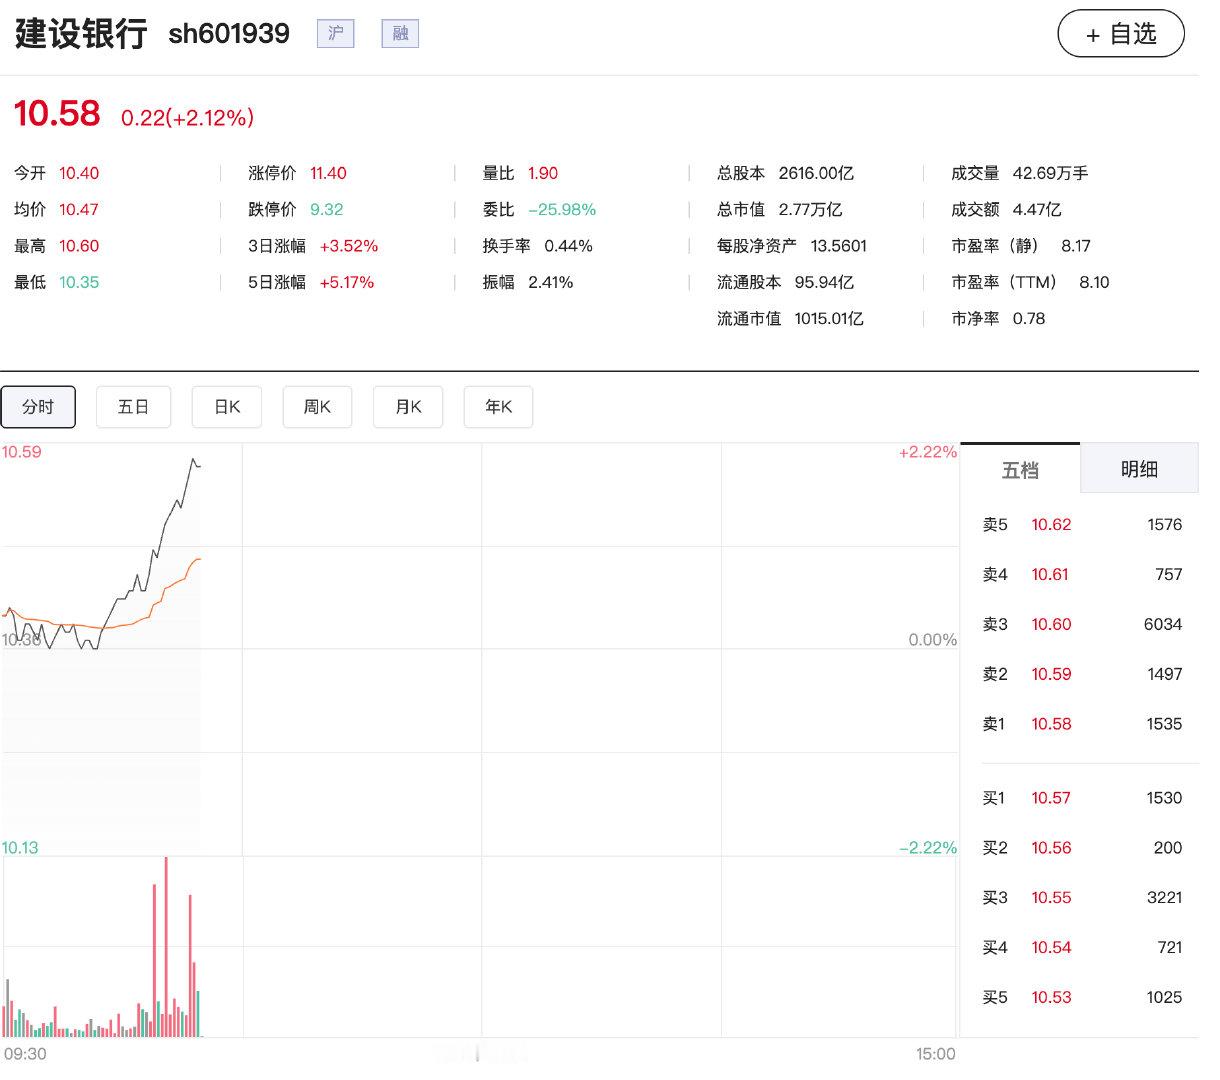Click 最高 value 10.60
Viewport: 1220px width, 1080px height.
79,246
